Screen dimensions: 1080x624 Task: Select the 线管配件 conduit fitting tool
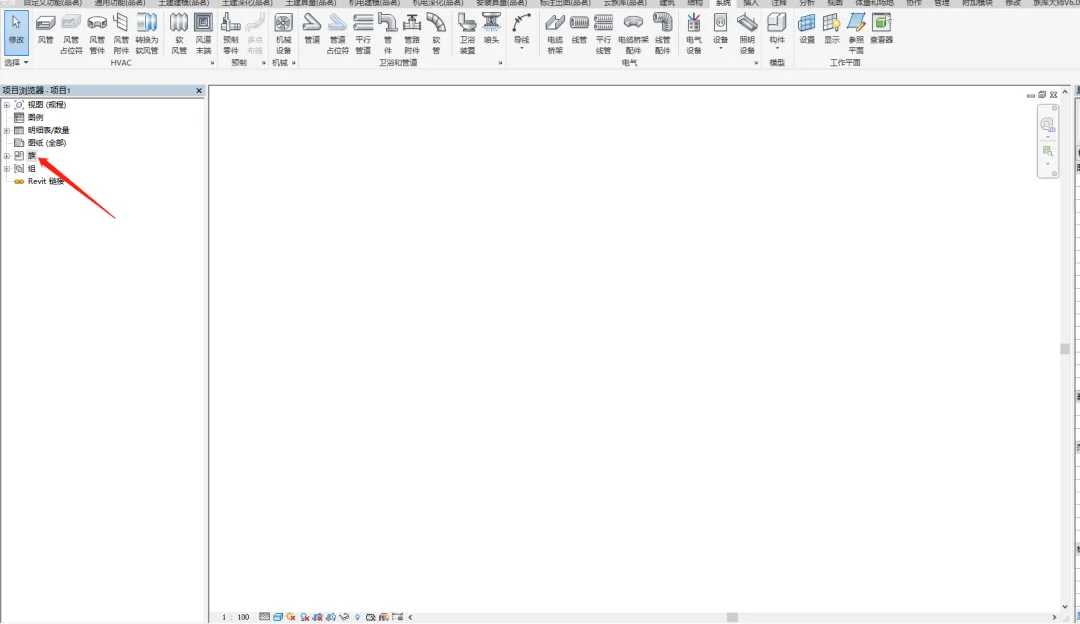(x=663, y=34)
